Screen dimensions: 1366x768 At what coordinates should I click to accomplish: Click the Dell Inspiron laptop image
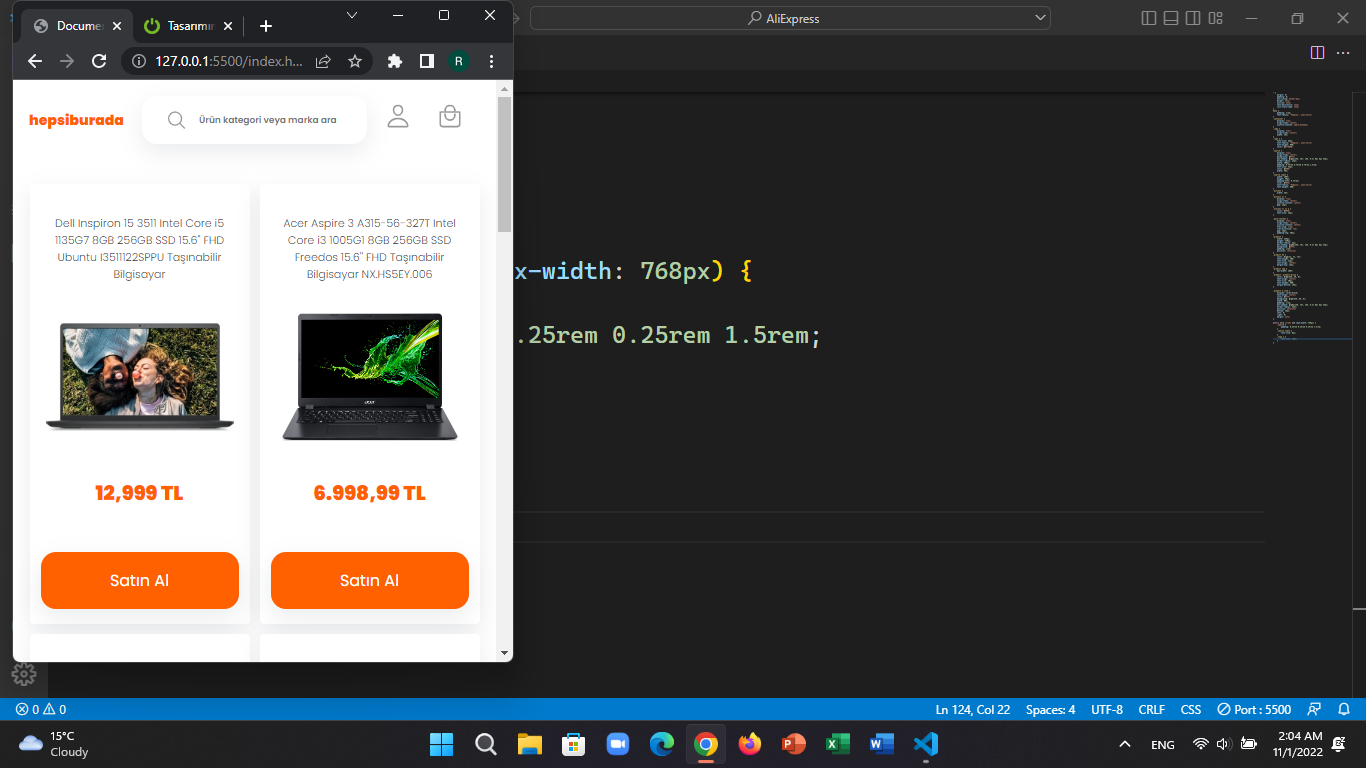point(140,377)
